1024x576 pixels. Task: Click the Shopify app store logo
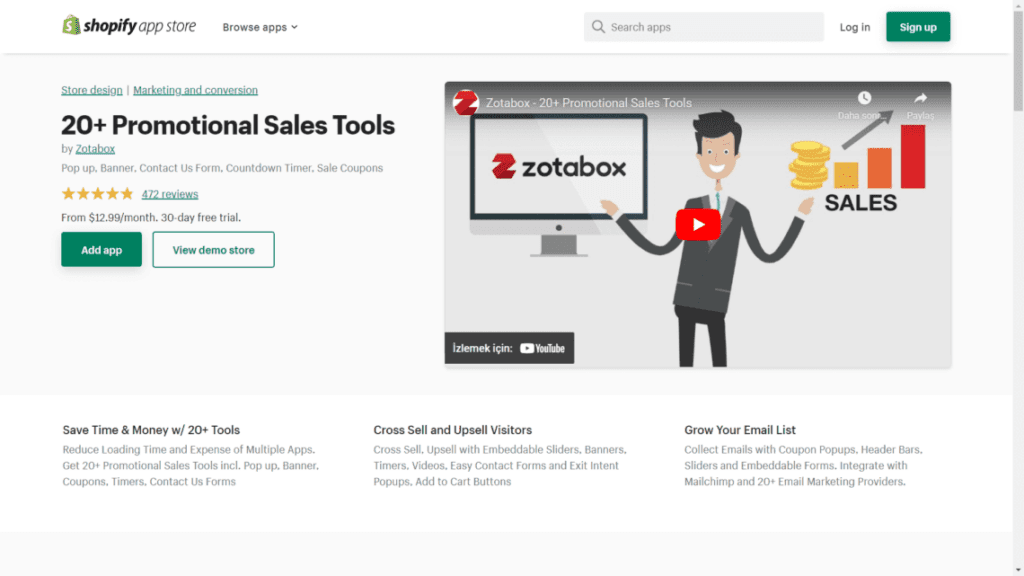coord(128,25)
